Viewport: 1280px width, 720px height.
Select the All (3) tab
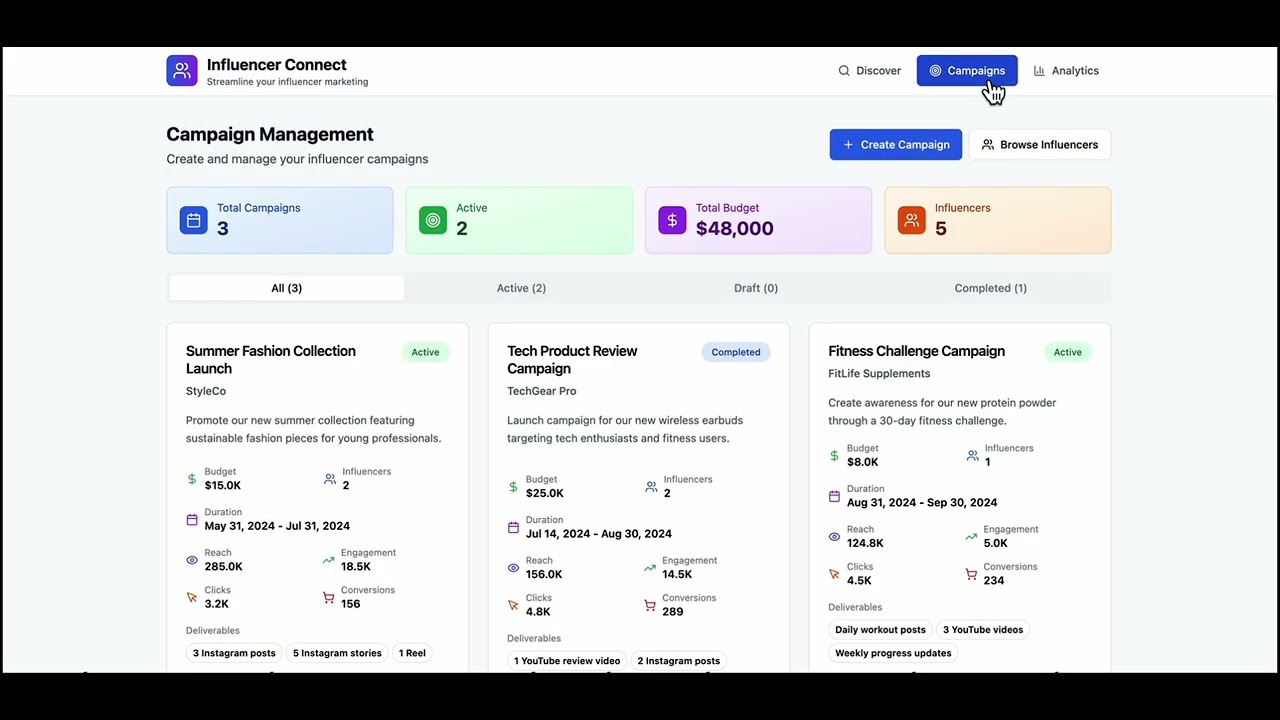tap(287, 288)
